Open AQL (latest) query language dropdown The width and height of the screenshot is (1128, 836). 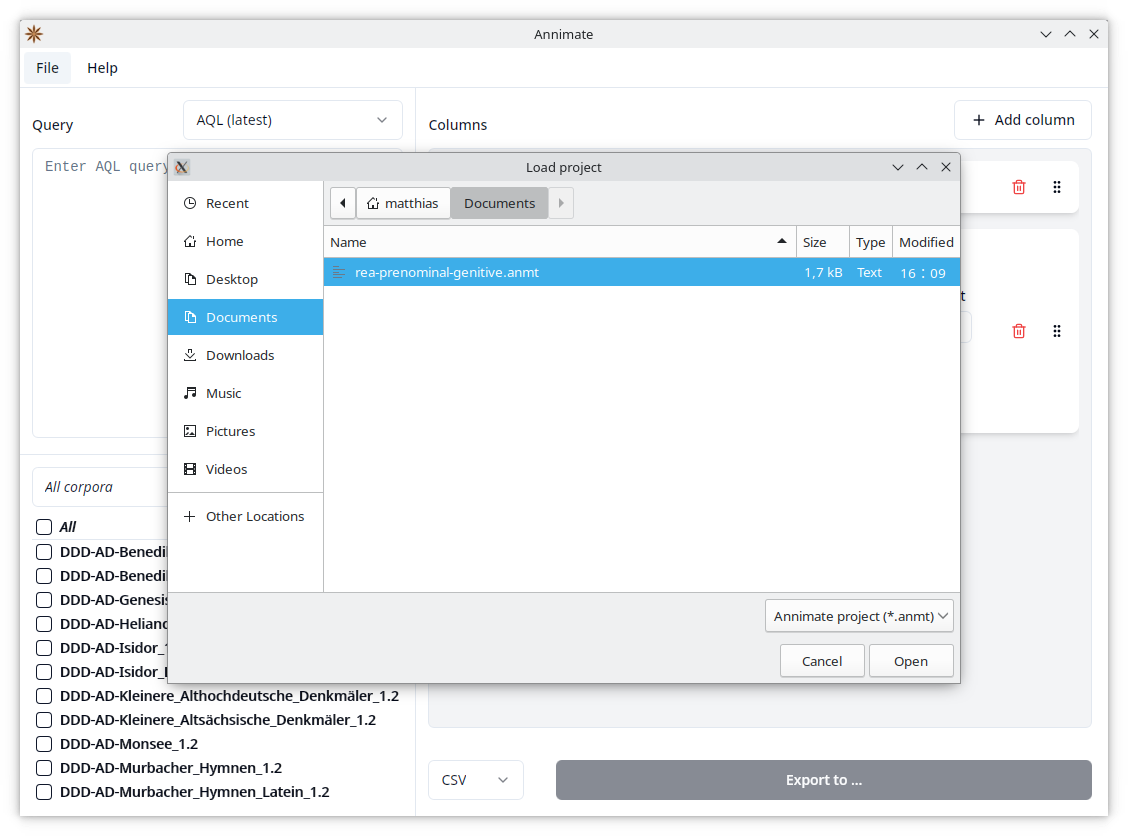pos(293,120)
